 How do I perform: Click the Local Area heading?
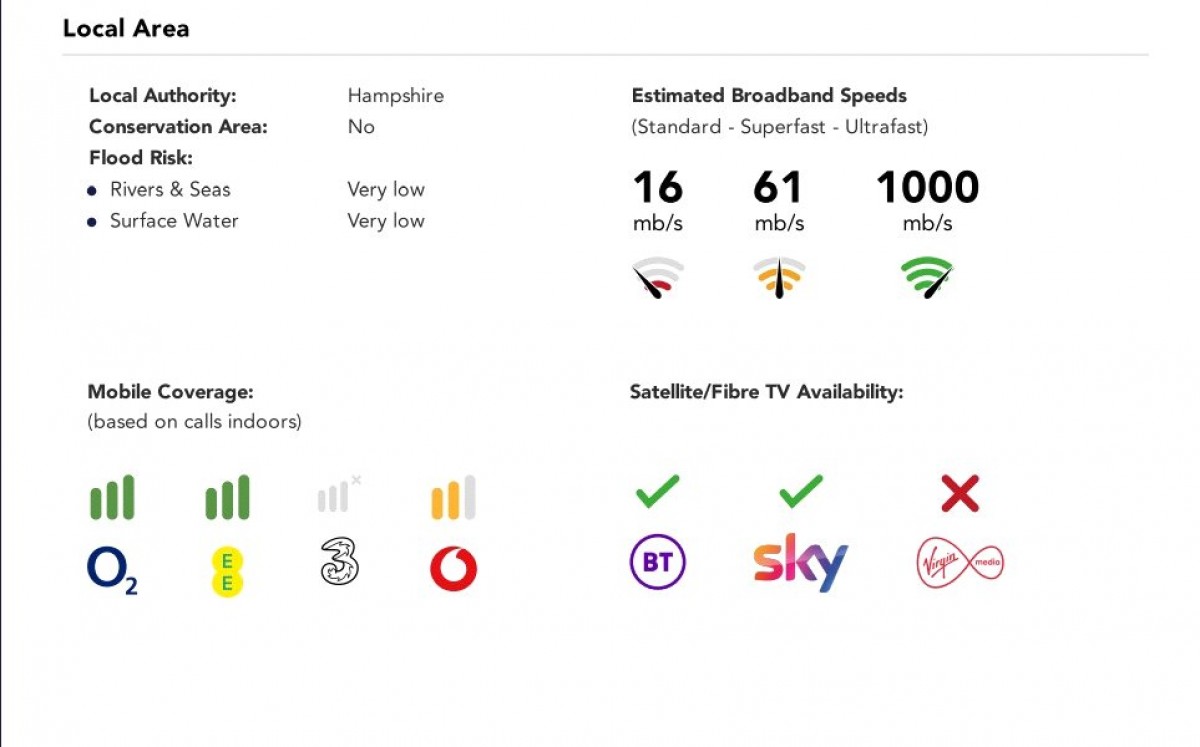126,28
